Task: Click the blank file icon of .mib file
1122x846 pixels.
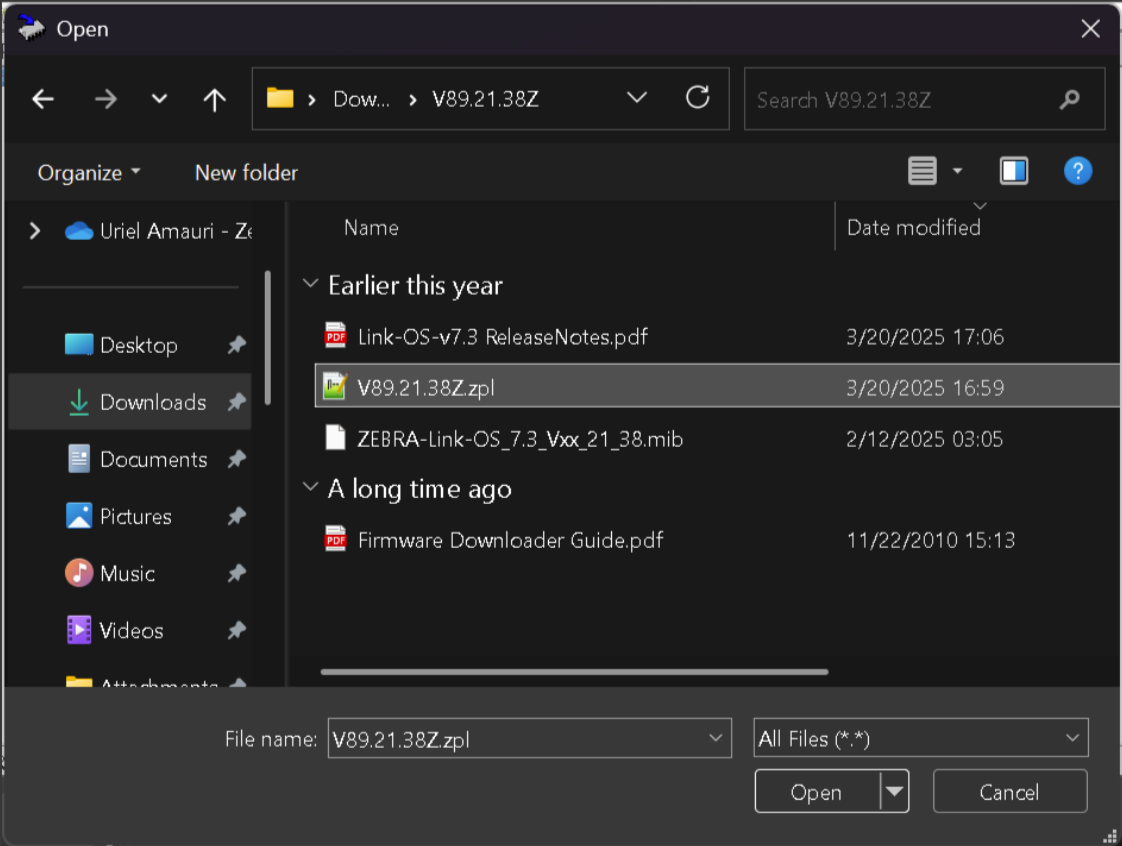Action: [336, 437]
